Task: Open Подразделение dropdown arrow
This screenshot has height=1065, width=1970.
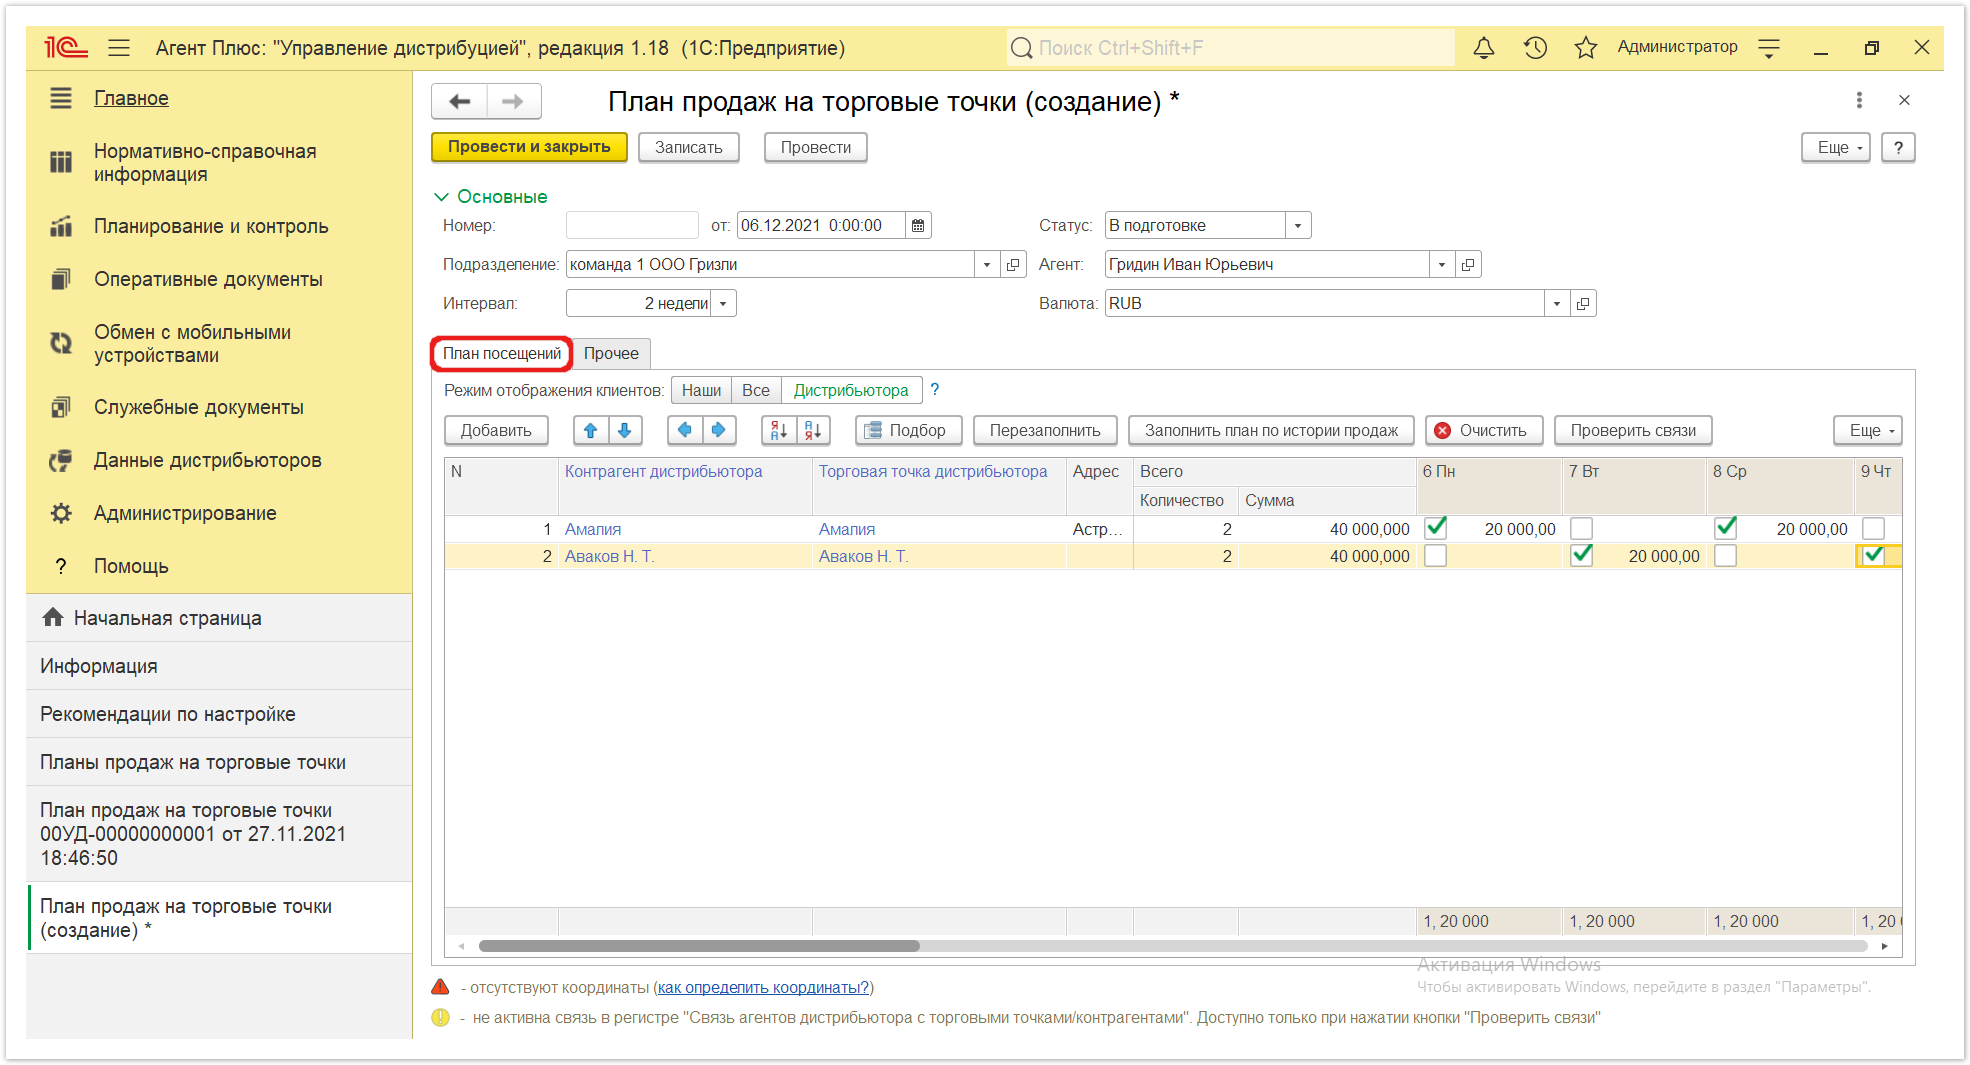Action: 987,264
